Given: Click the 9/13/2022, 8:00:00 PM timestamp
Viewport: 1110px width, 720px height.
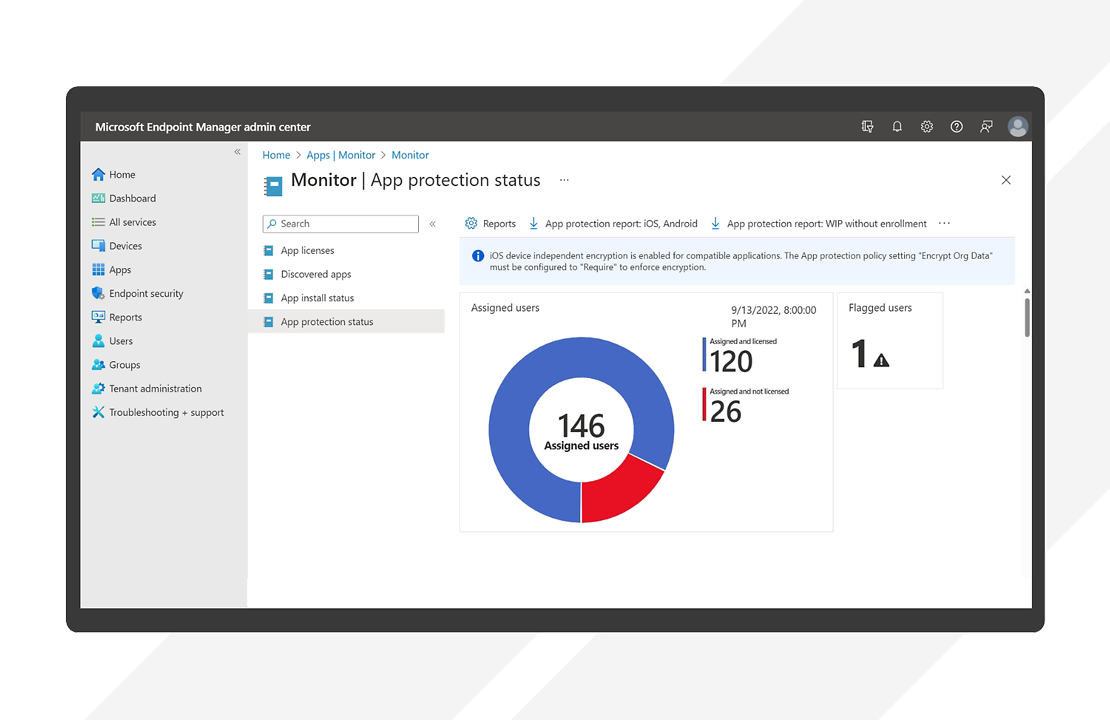Looking at the screenshot, I should coord(774,316).
